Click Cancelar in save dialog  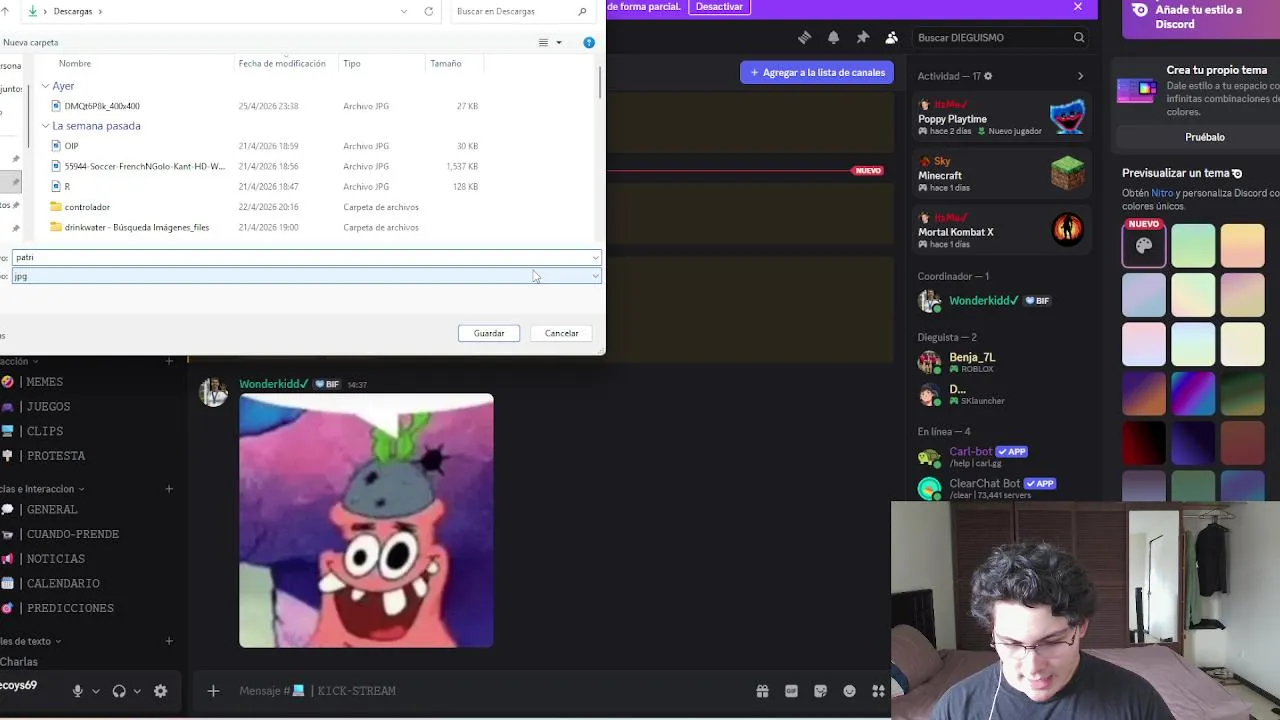[561, 333]
